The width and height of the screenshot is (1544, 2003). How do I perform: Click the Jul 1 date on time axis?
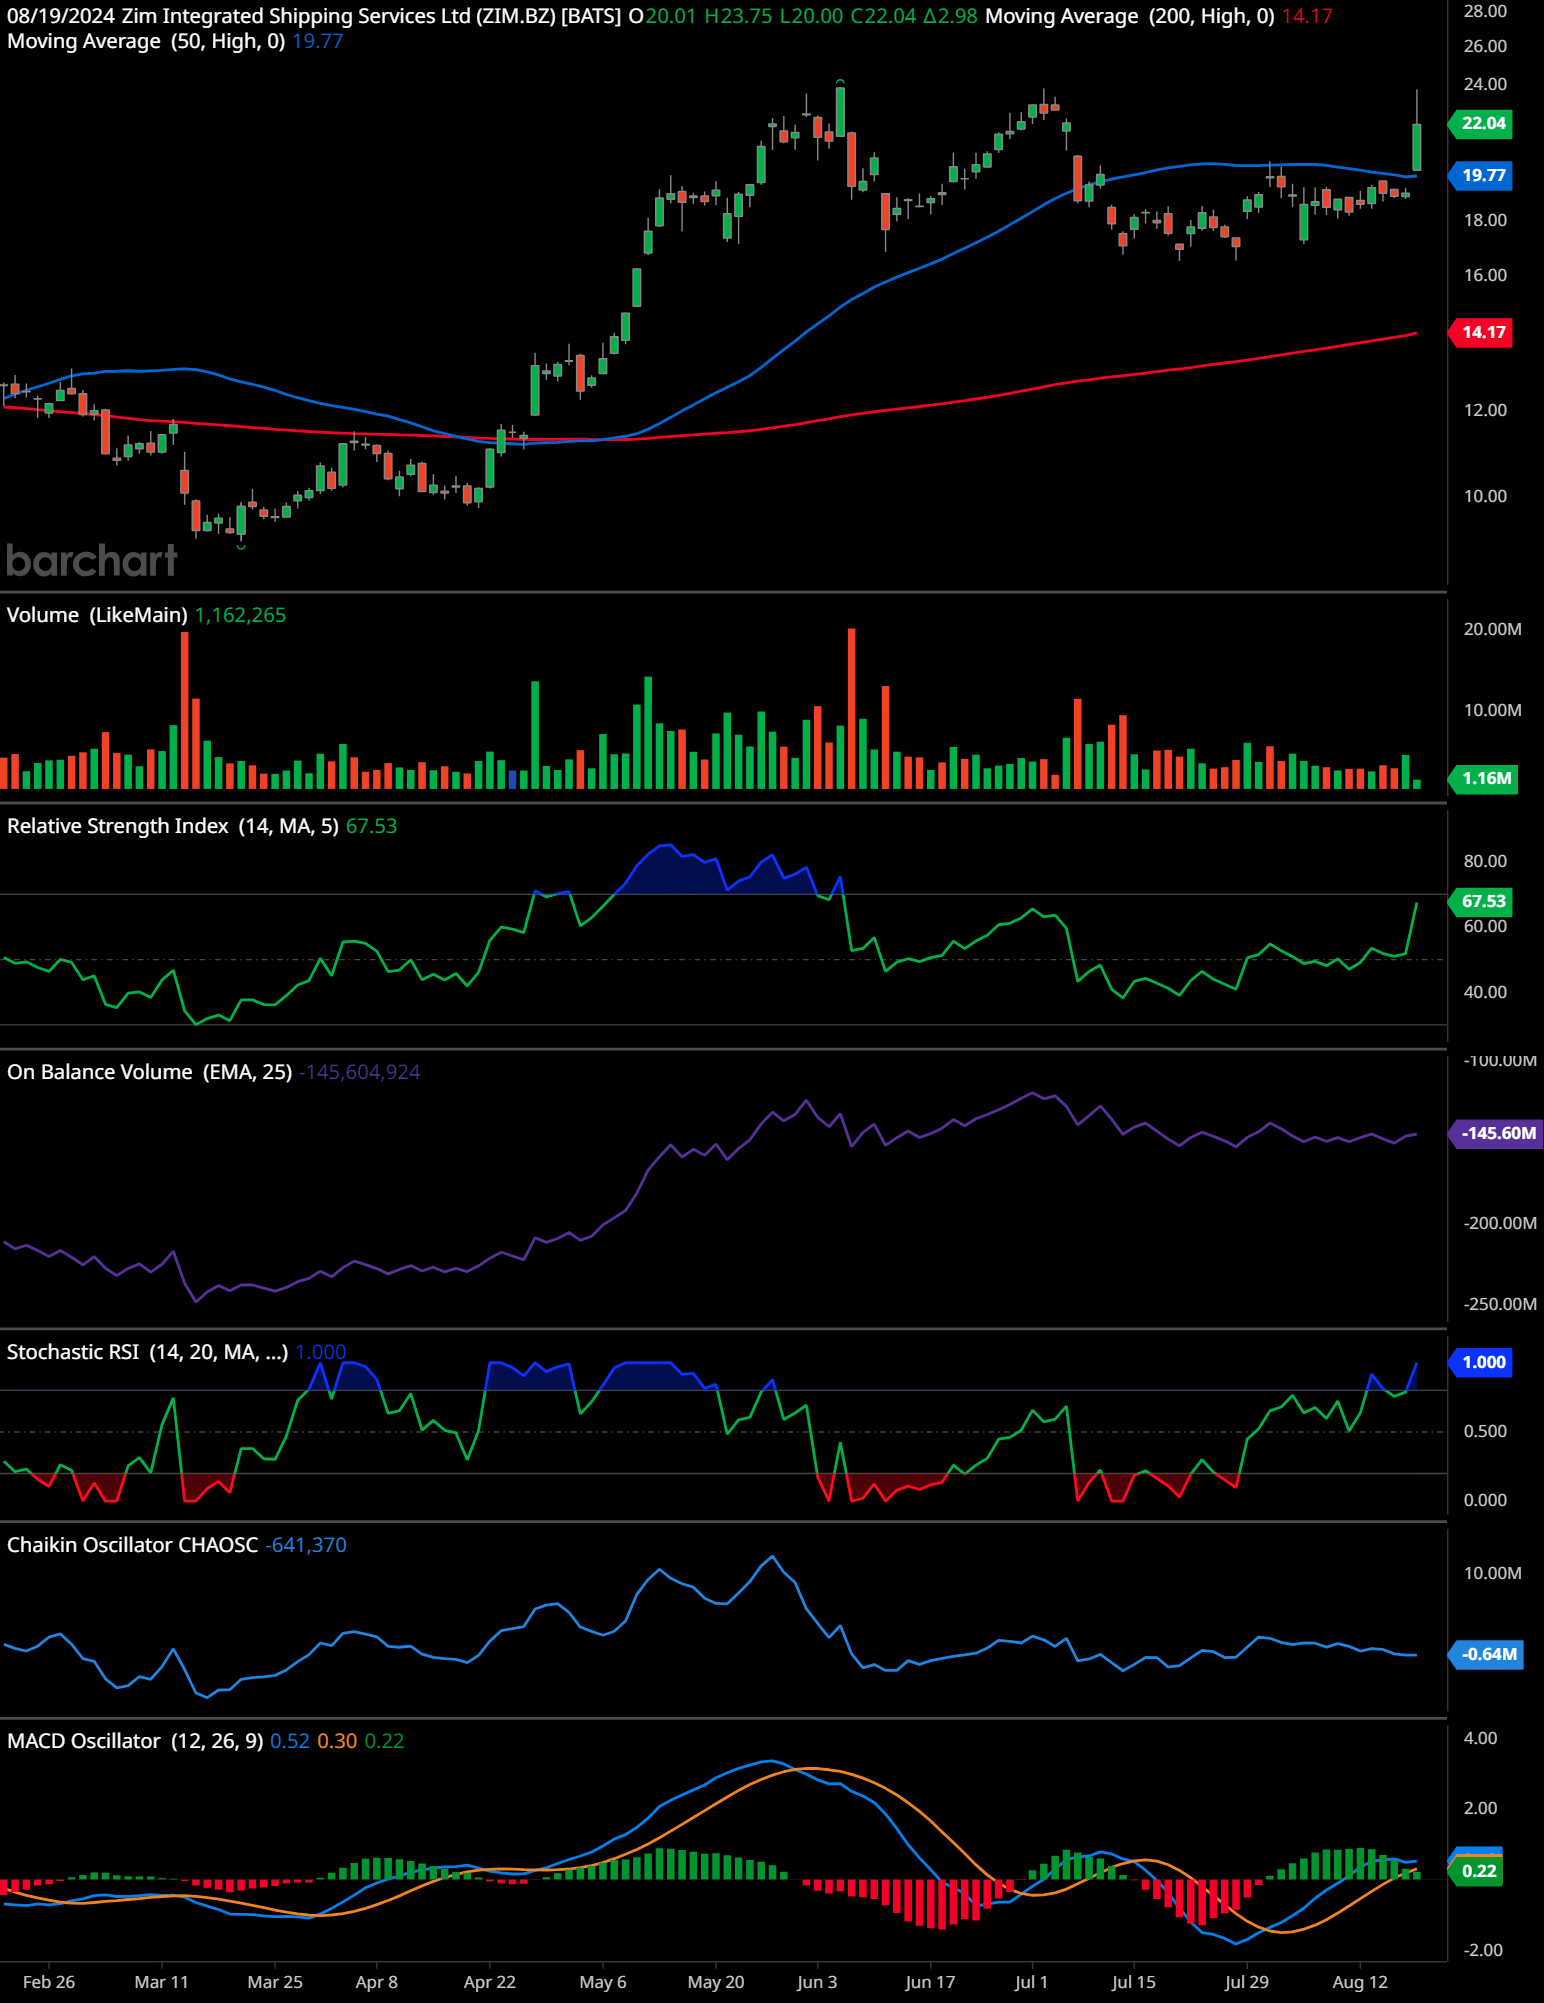tap(1031, 1982)
